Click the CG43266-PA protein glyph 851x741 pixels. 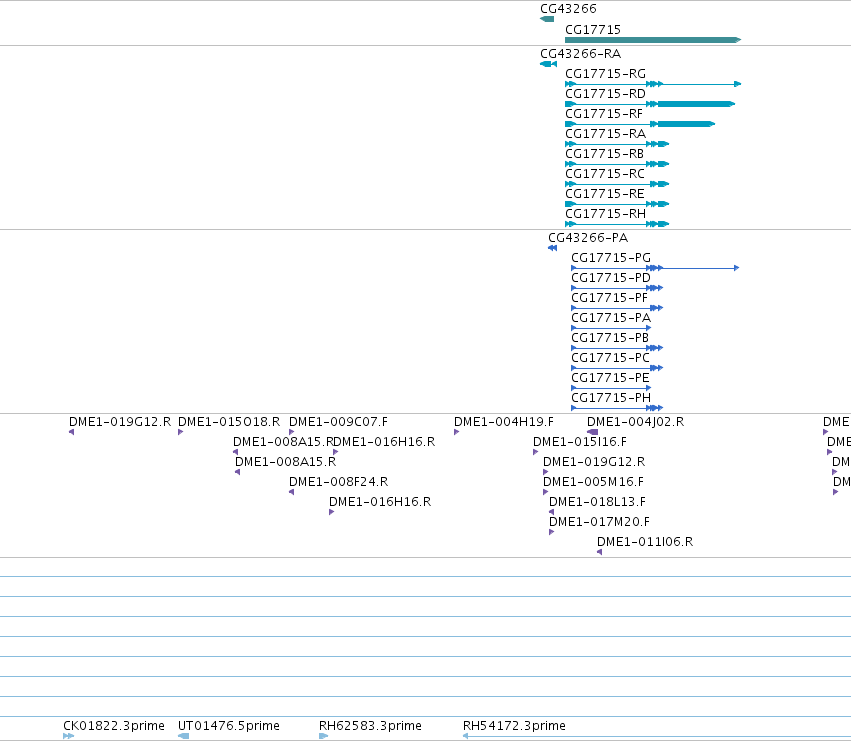(552, 248)
